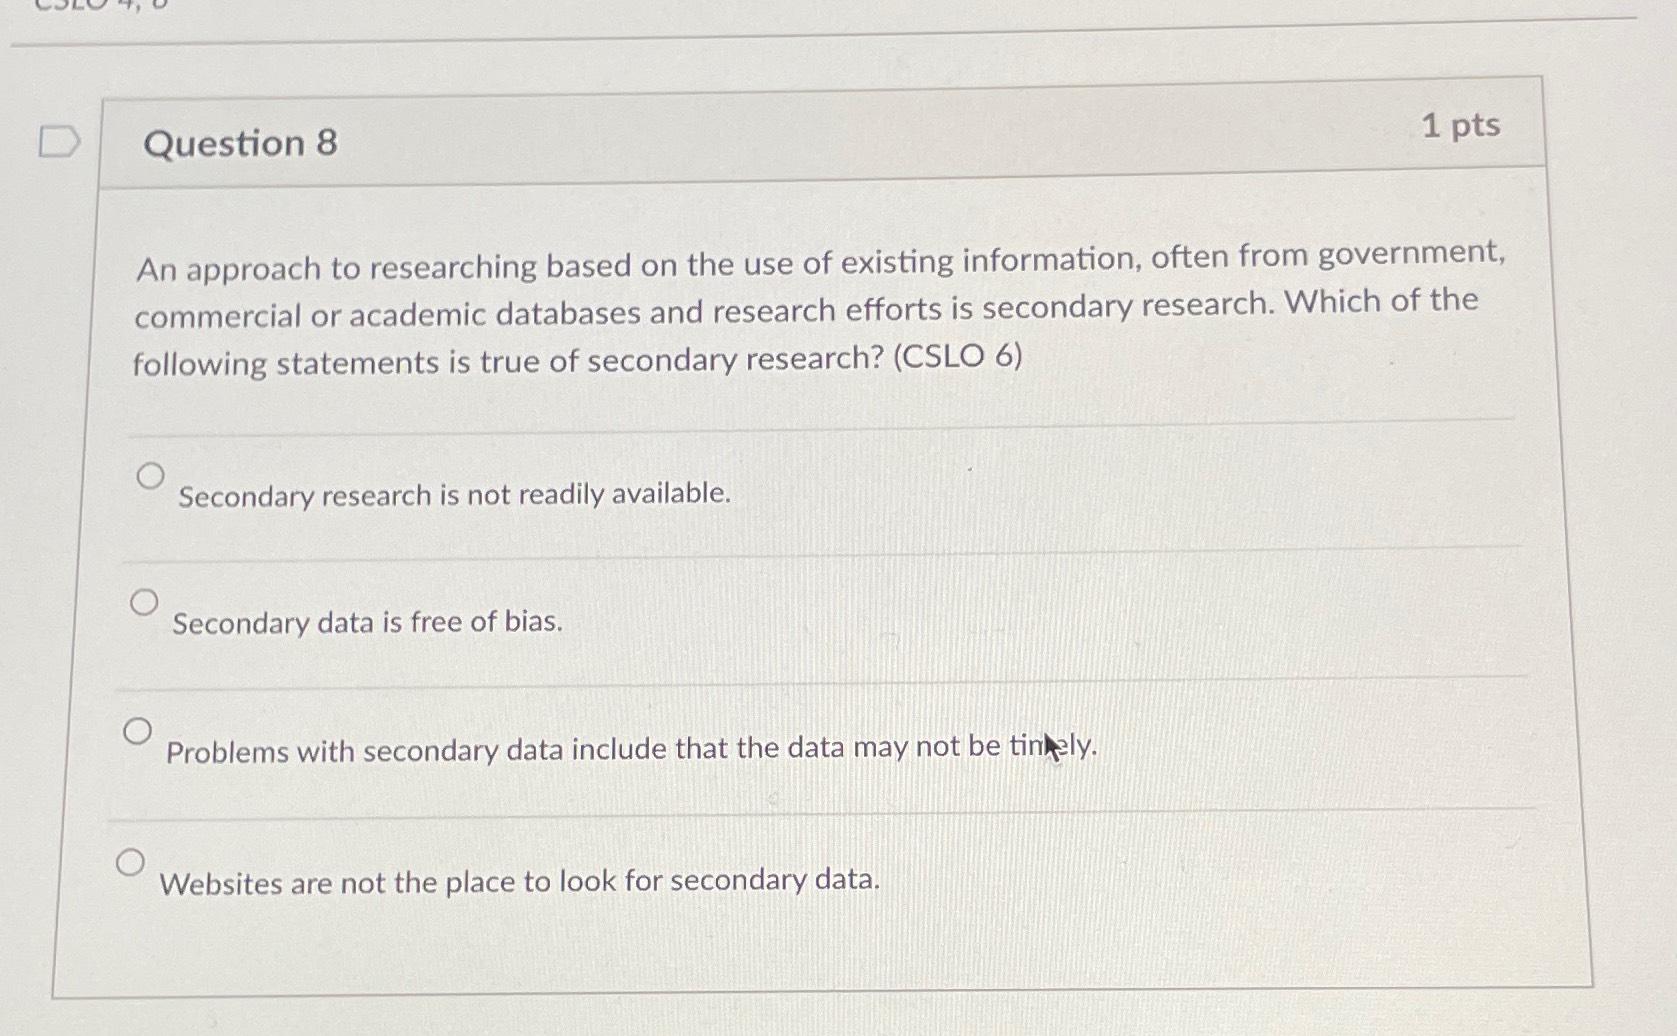1677x1036 pixels.
Task: Click the answer about websites and secondary data
Action: [520, 880]
